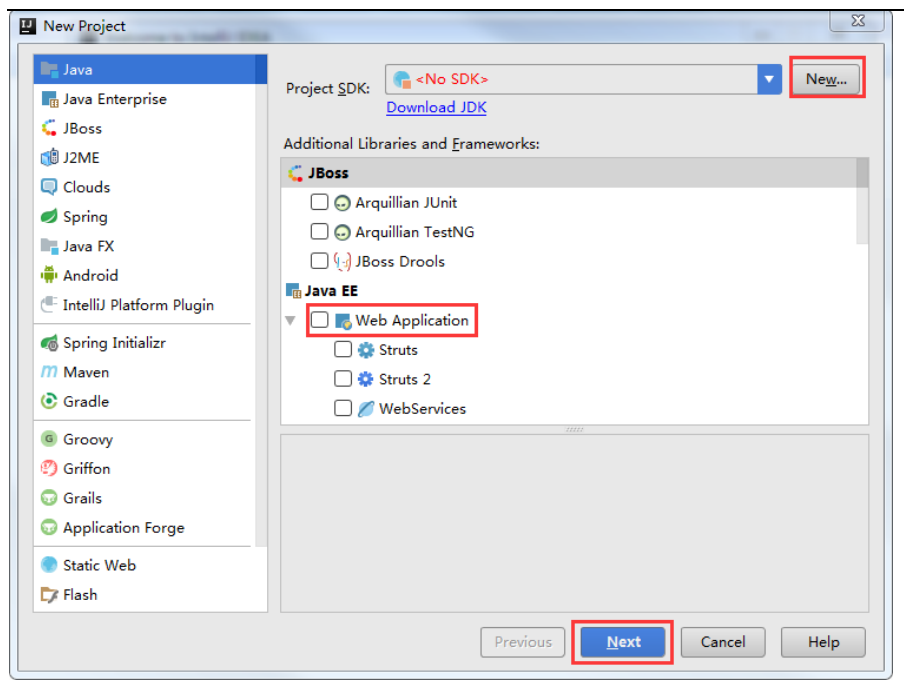Click the Gradle icon
Viewport: 904px width, 683px height.
tap(50, 401)
